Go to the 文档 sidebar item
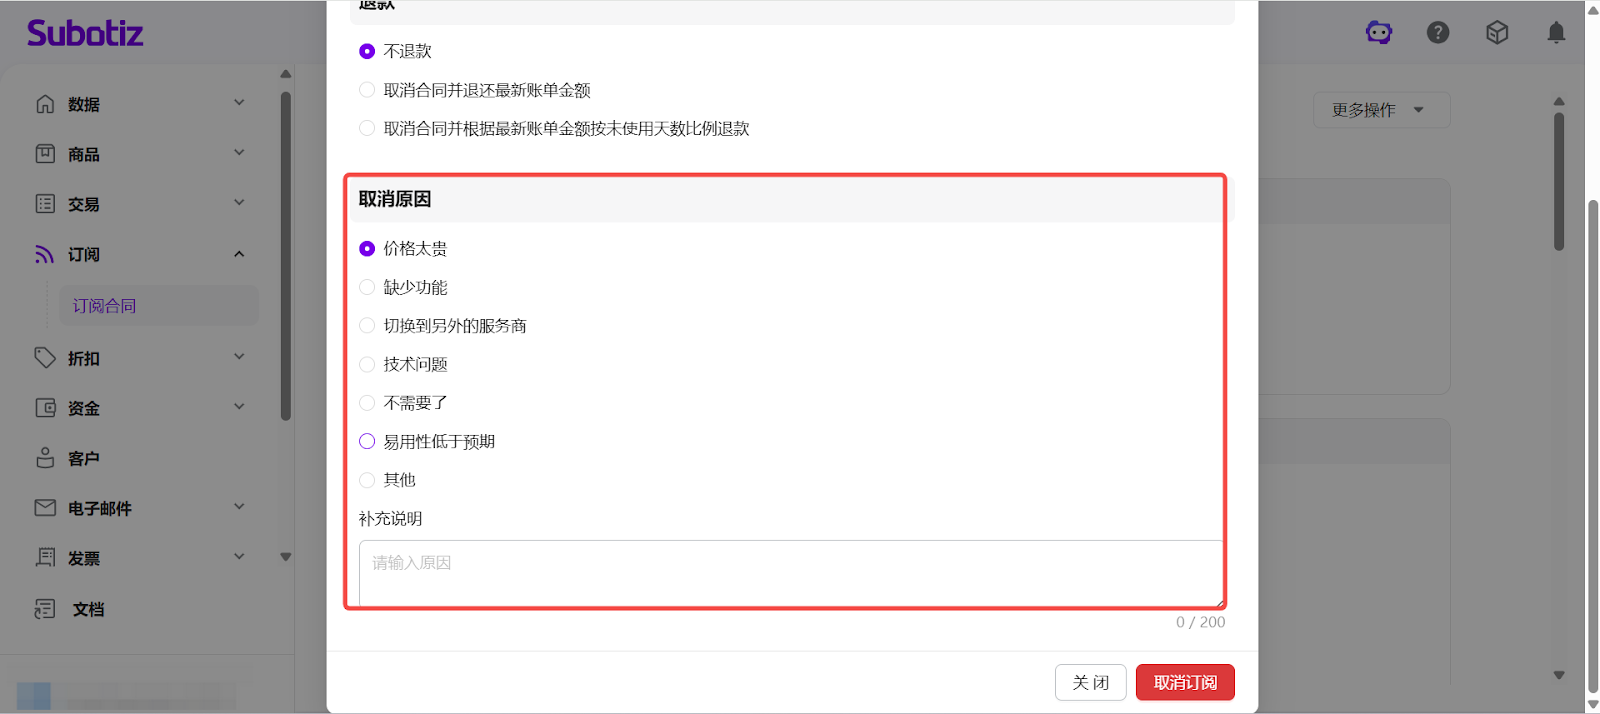The image size is (1600, 714). (88, 609)
